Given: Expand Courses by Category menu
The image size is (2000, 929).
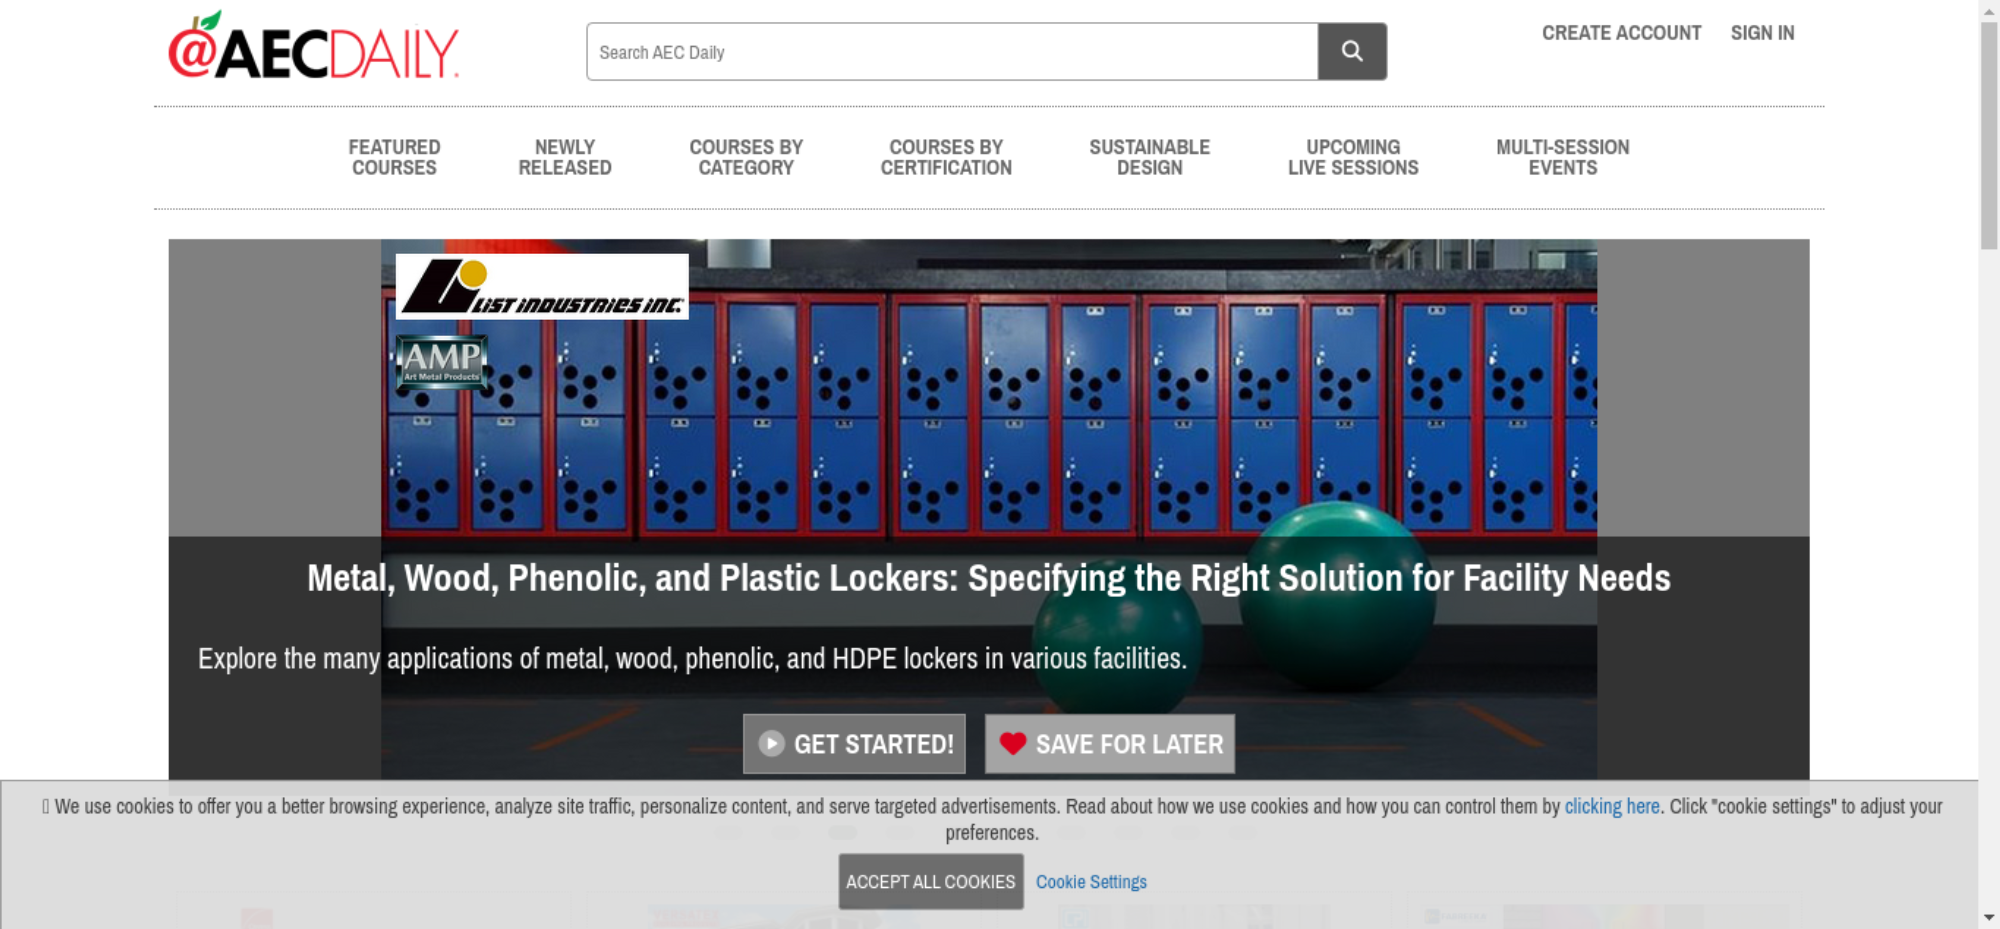Looking at the screenshot, I should pyautogui.click(x=746, y=158).
